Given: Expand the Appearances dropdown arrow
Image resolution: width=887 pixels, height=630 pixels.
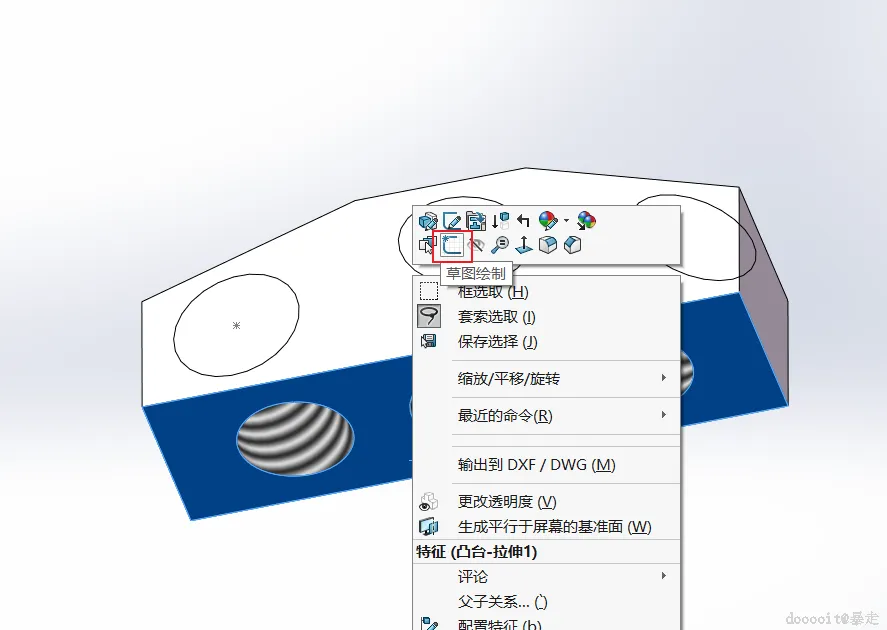Looking at the screenshot, I should (566, 221).
